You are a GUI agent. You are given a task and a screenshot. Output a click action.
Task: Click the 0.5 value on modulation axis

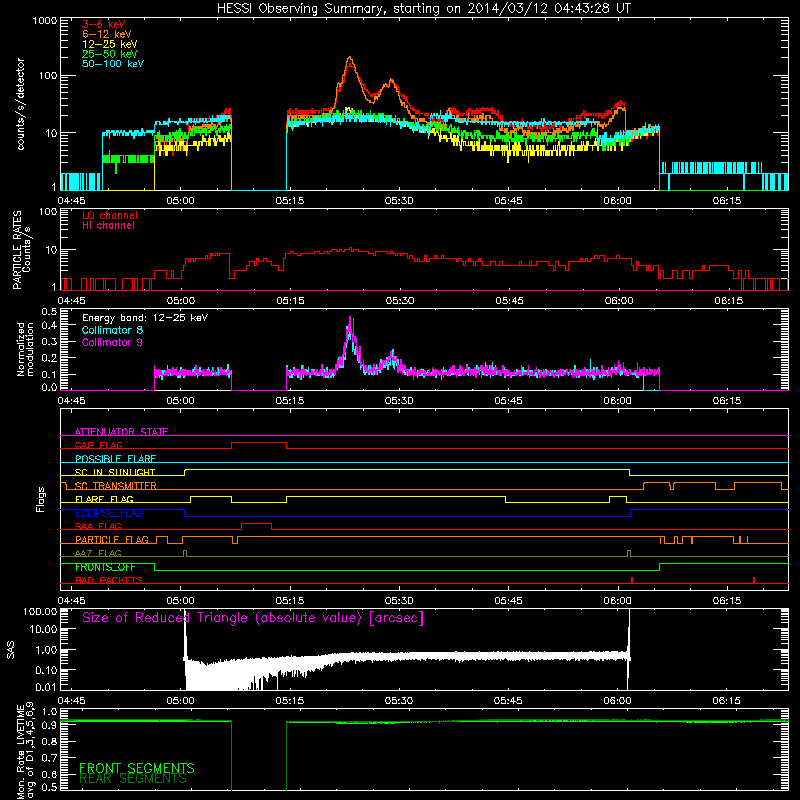coord(49,312)
